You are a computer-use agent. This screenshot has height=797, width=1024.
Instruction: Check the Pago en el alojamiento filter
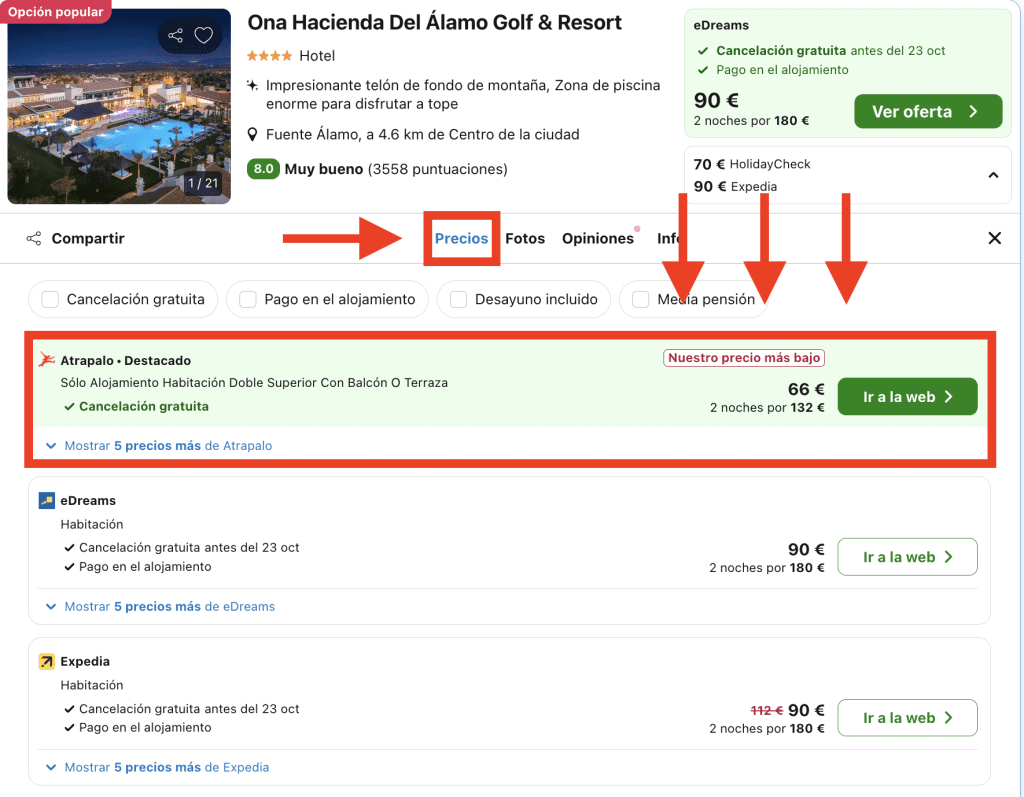pyautogui.click(x=247, y=299)
